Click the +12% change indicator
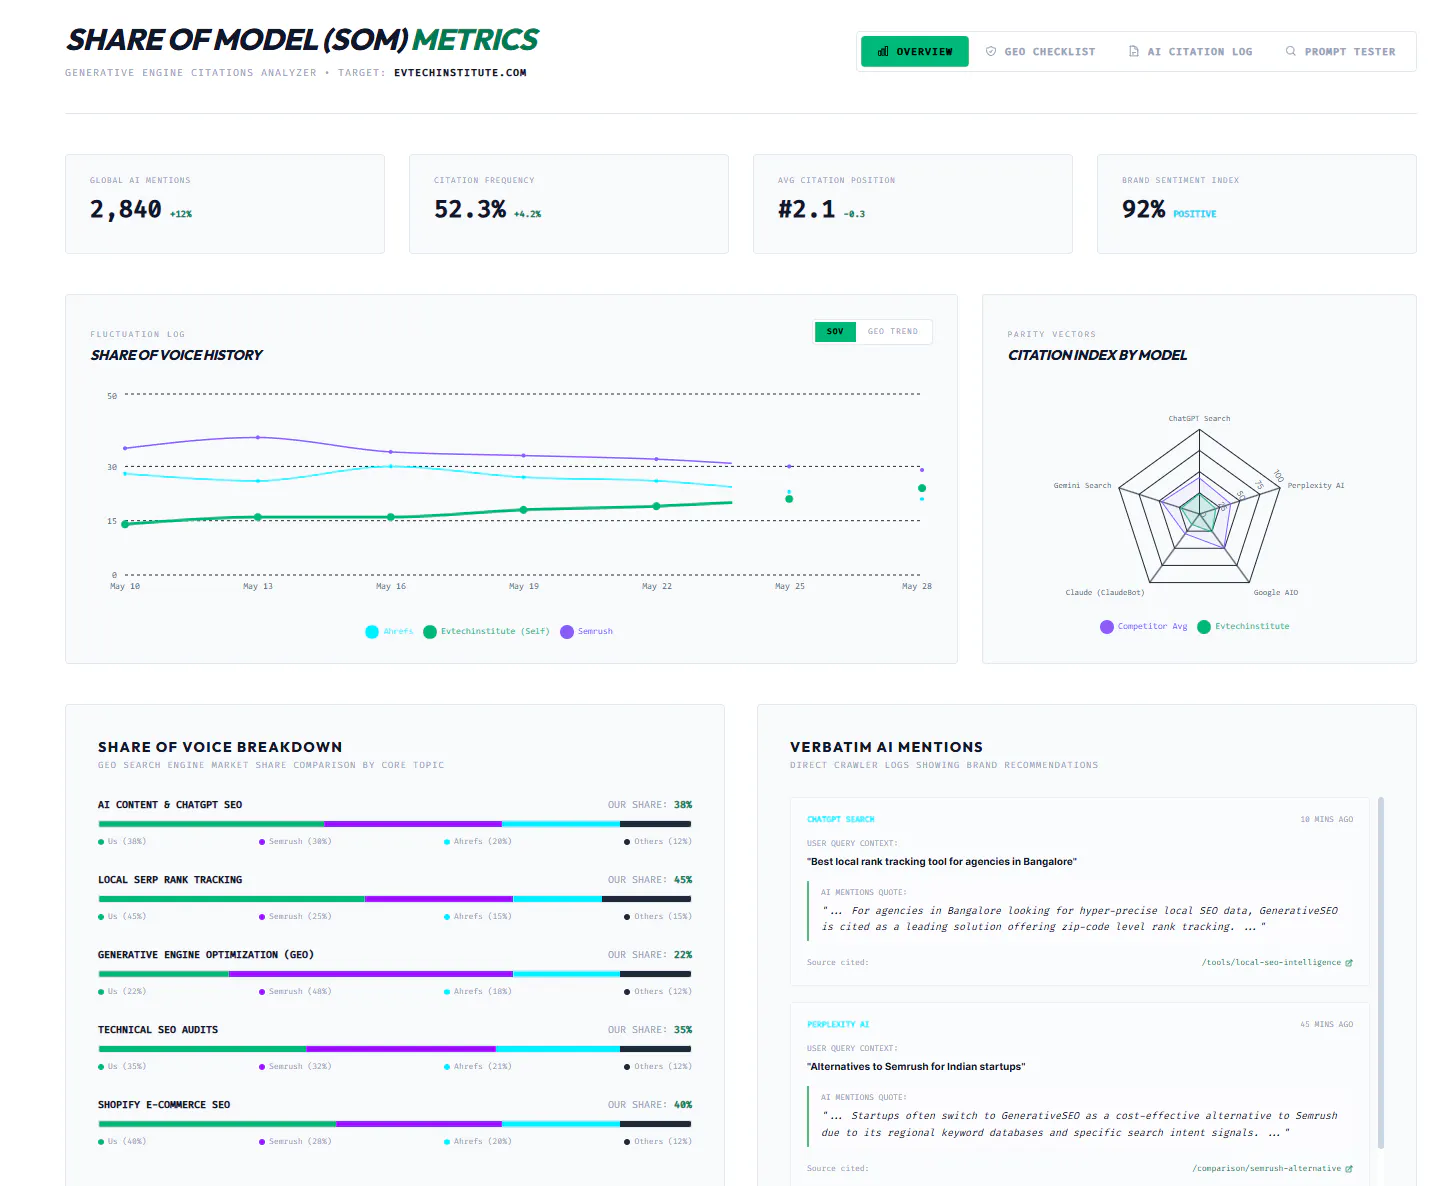 (181, 214)
